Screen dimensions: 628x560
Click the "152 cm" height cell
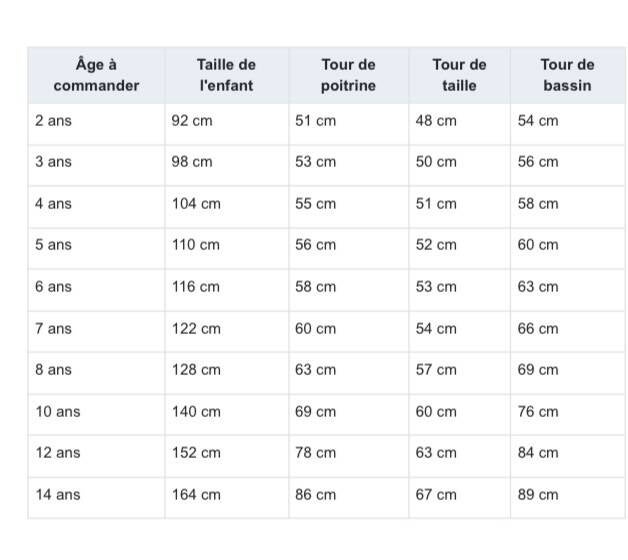pyautogui.click(x=196, y=453)
